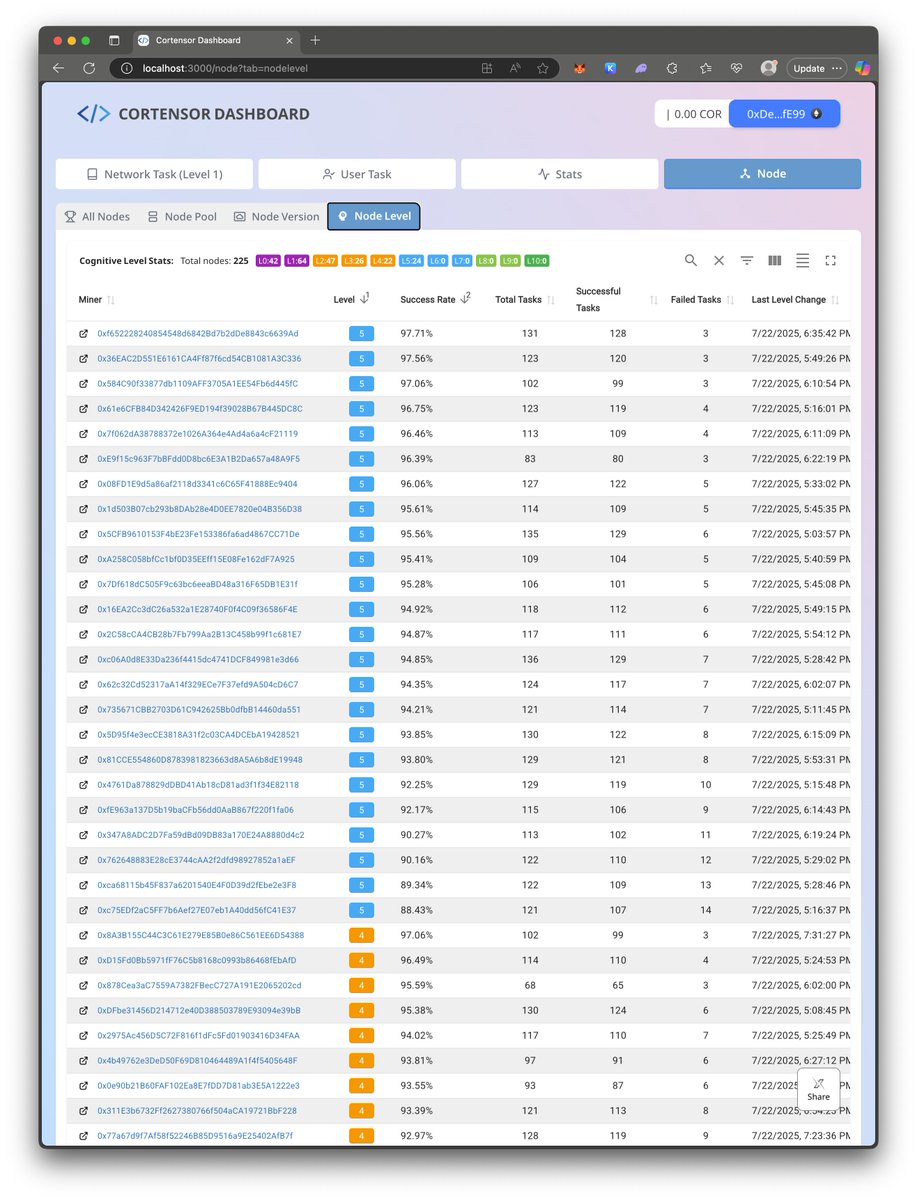Sort by Last Level Change arrows
Viewport: 917px width, 1200px height.
point(835,300)
